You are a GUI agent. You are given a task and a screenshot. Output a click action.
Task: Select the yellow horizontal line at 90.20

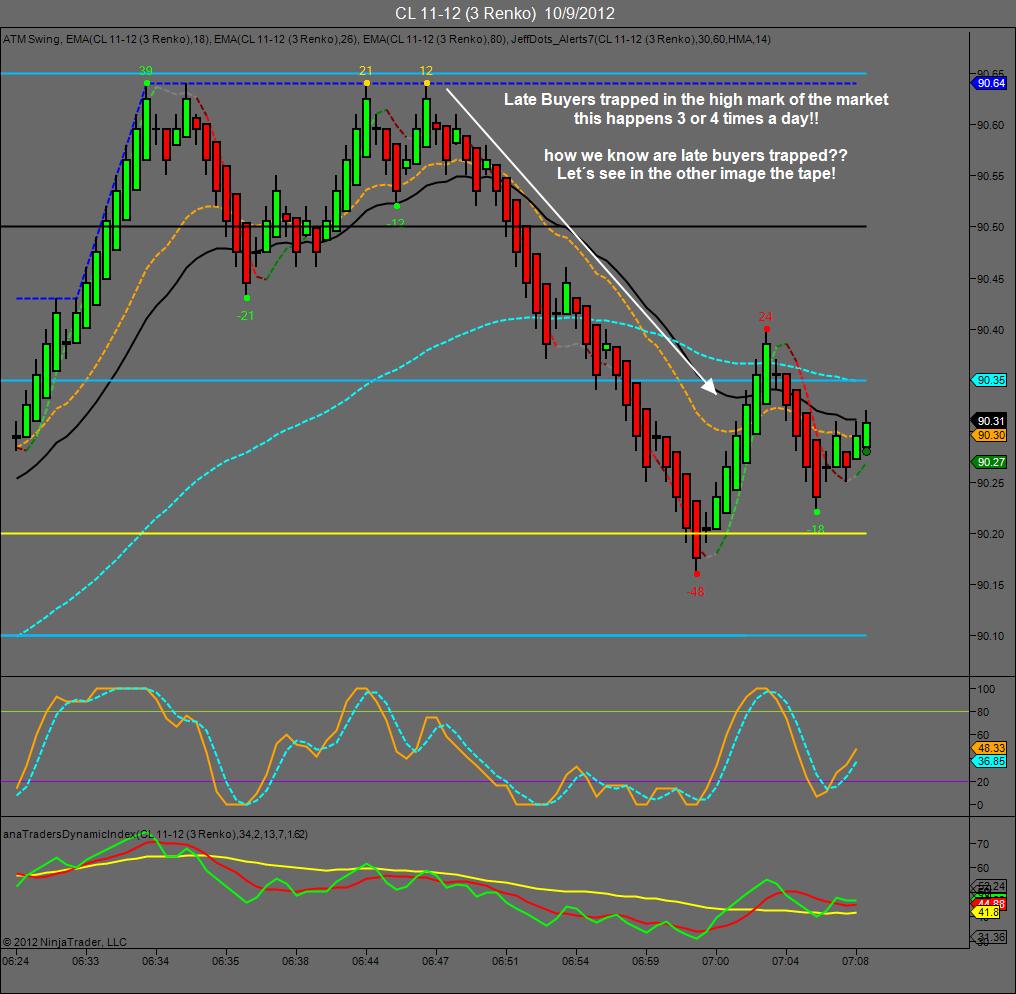pyautogui.click(x=433, y=533)
